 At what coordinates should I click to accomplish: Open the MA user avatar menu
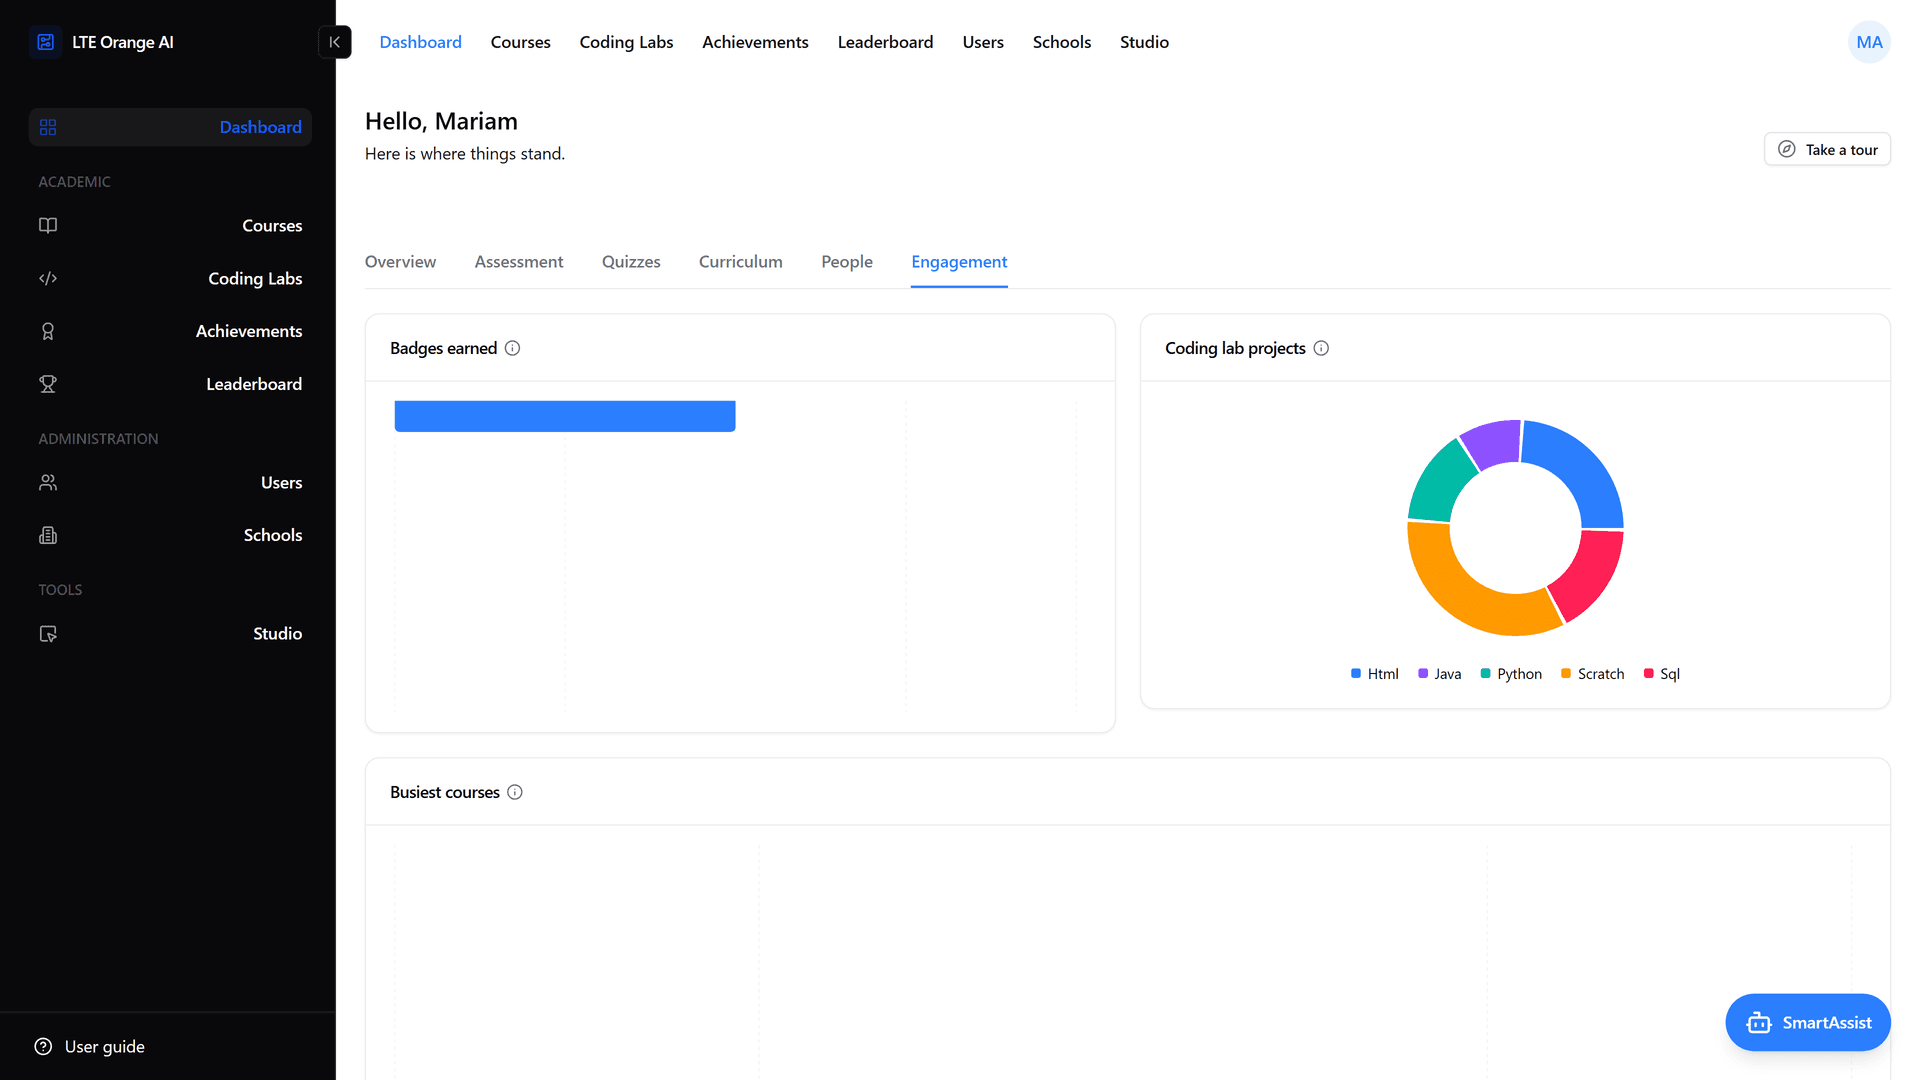point(1869,42)
